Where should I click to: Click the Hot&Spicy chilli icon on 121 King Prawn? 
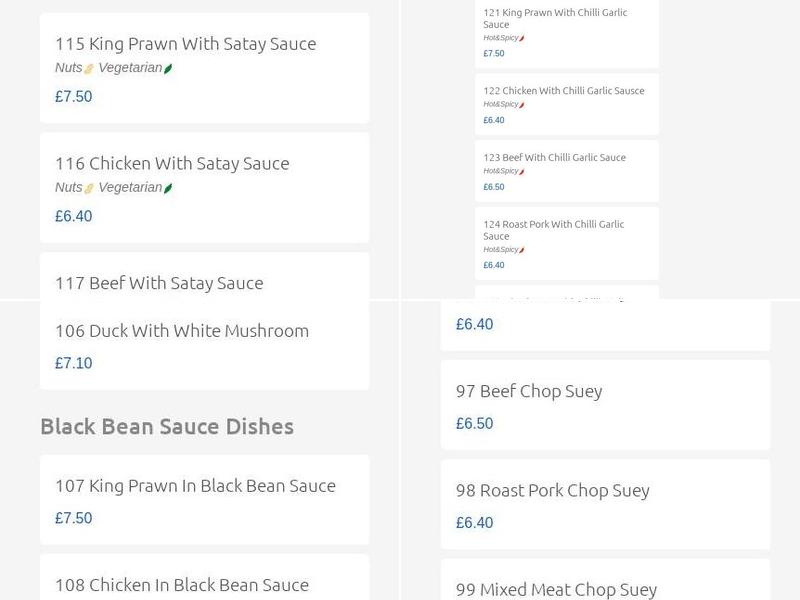pos(521,38)
